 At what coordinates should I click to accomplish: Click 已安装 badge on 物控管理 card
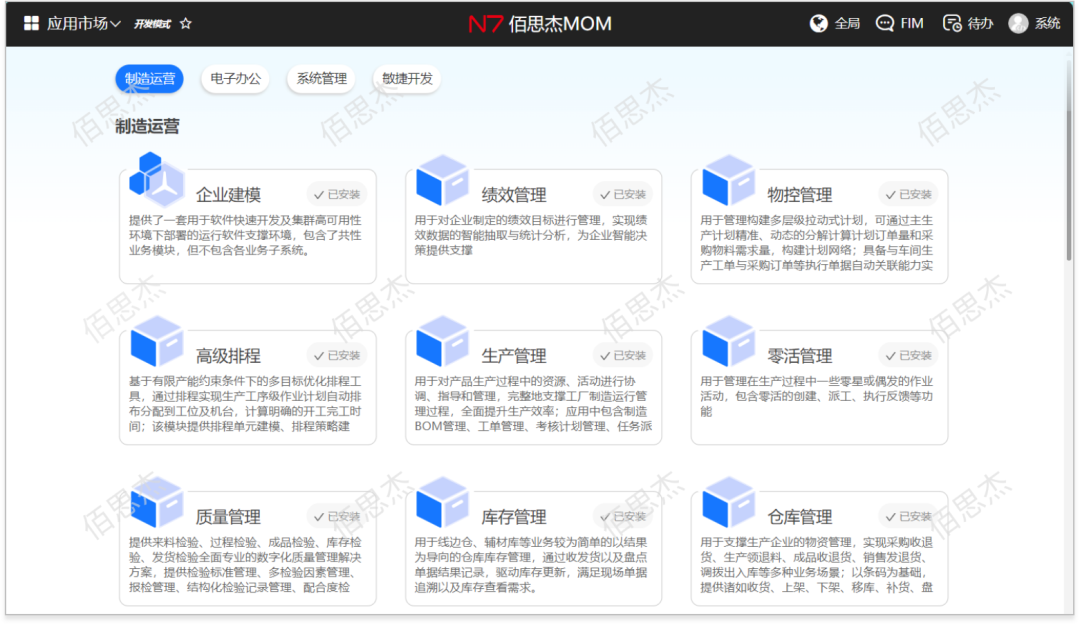tap(908, 195)
